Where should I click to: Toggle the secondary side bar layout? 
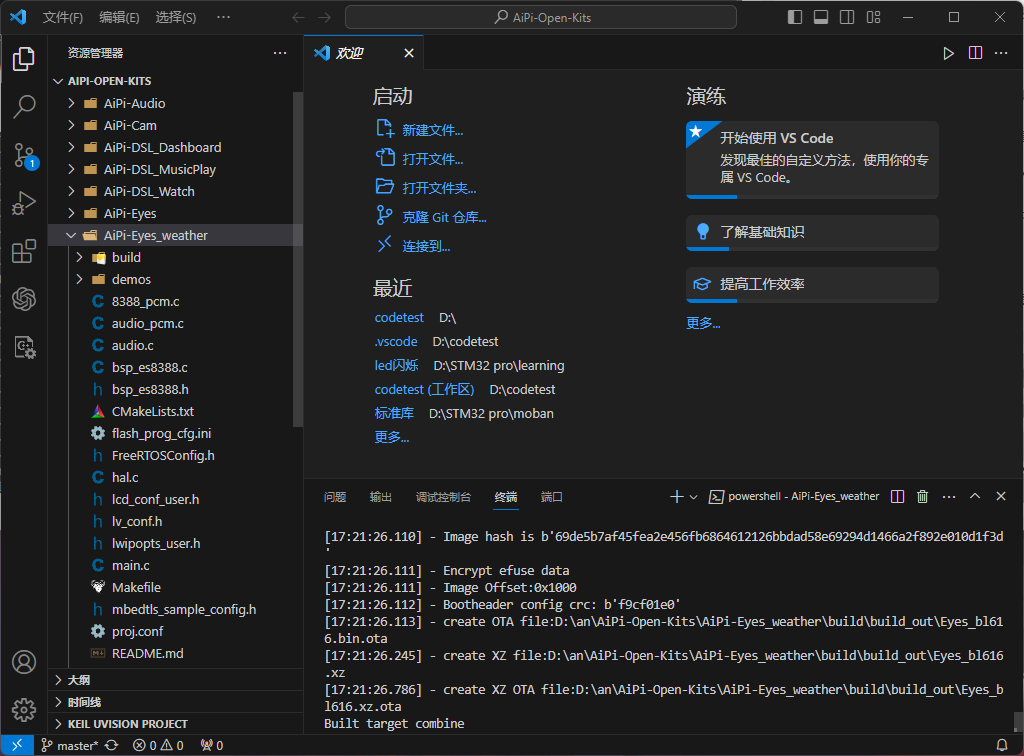tap(847, 17)
